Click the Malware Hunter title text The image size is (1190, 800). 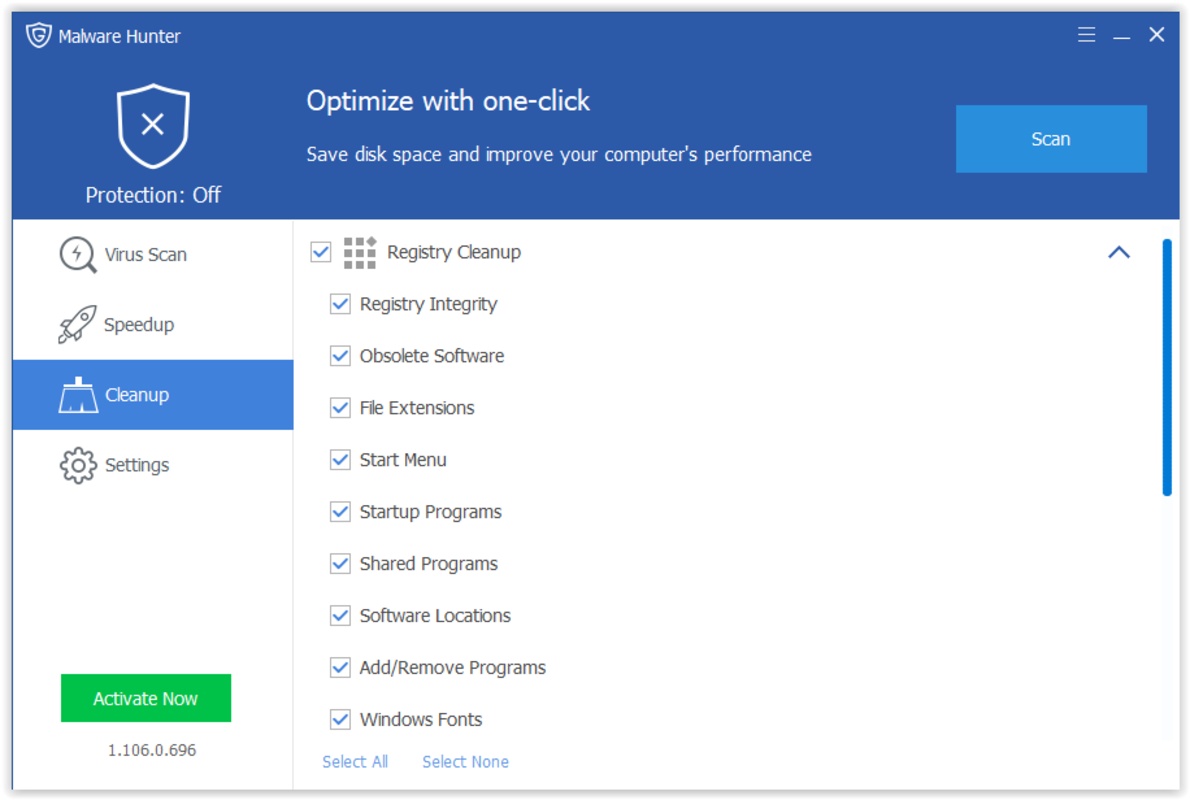(x=119, y=36)
